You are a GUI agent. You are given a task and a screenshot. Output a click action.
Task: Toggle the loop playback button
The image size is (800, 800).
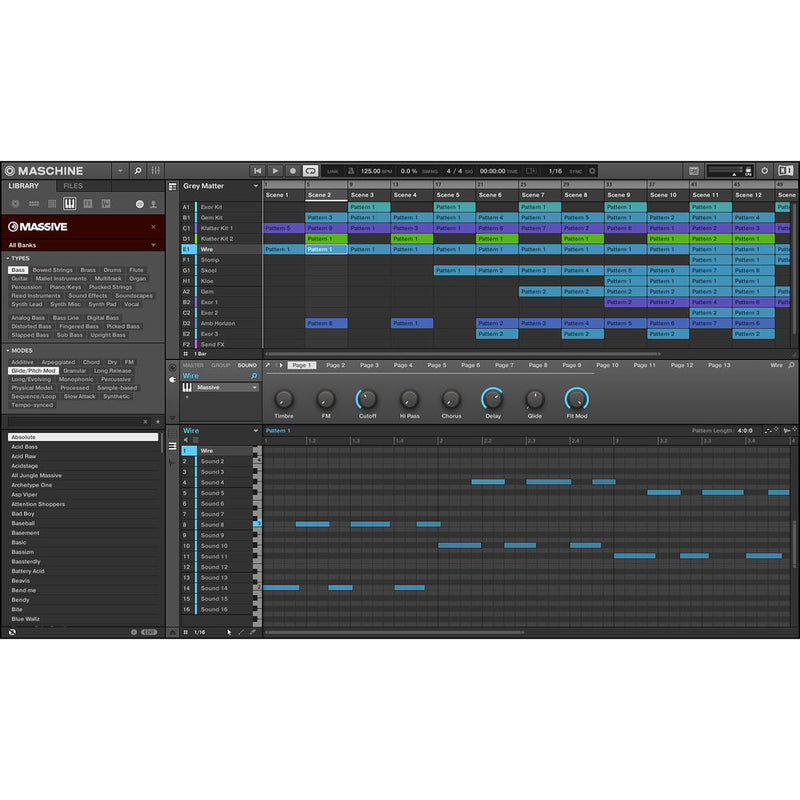pyautogui.click(x=310, y=170)
